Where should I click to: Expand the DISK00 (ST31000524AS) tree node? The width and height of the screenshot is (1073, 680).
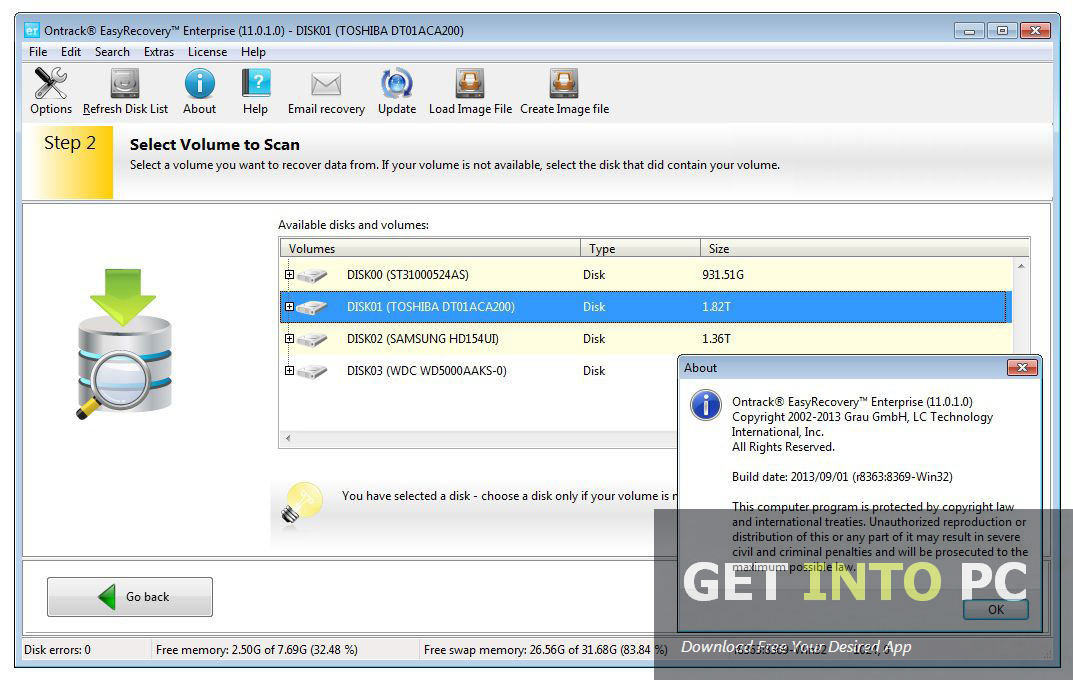click(x=289, y=274)
